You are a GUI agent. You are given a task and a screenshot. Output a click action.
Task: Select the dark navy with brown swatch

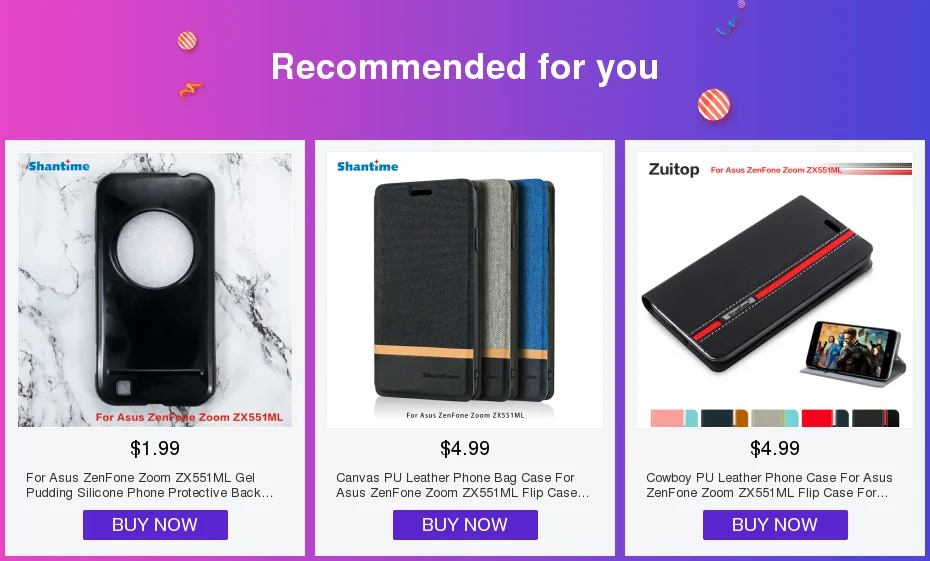[x=724, y=418]
